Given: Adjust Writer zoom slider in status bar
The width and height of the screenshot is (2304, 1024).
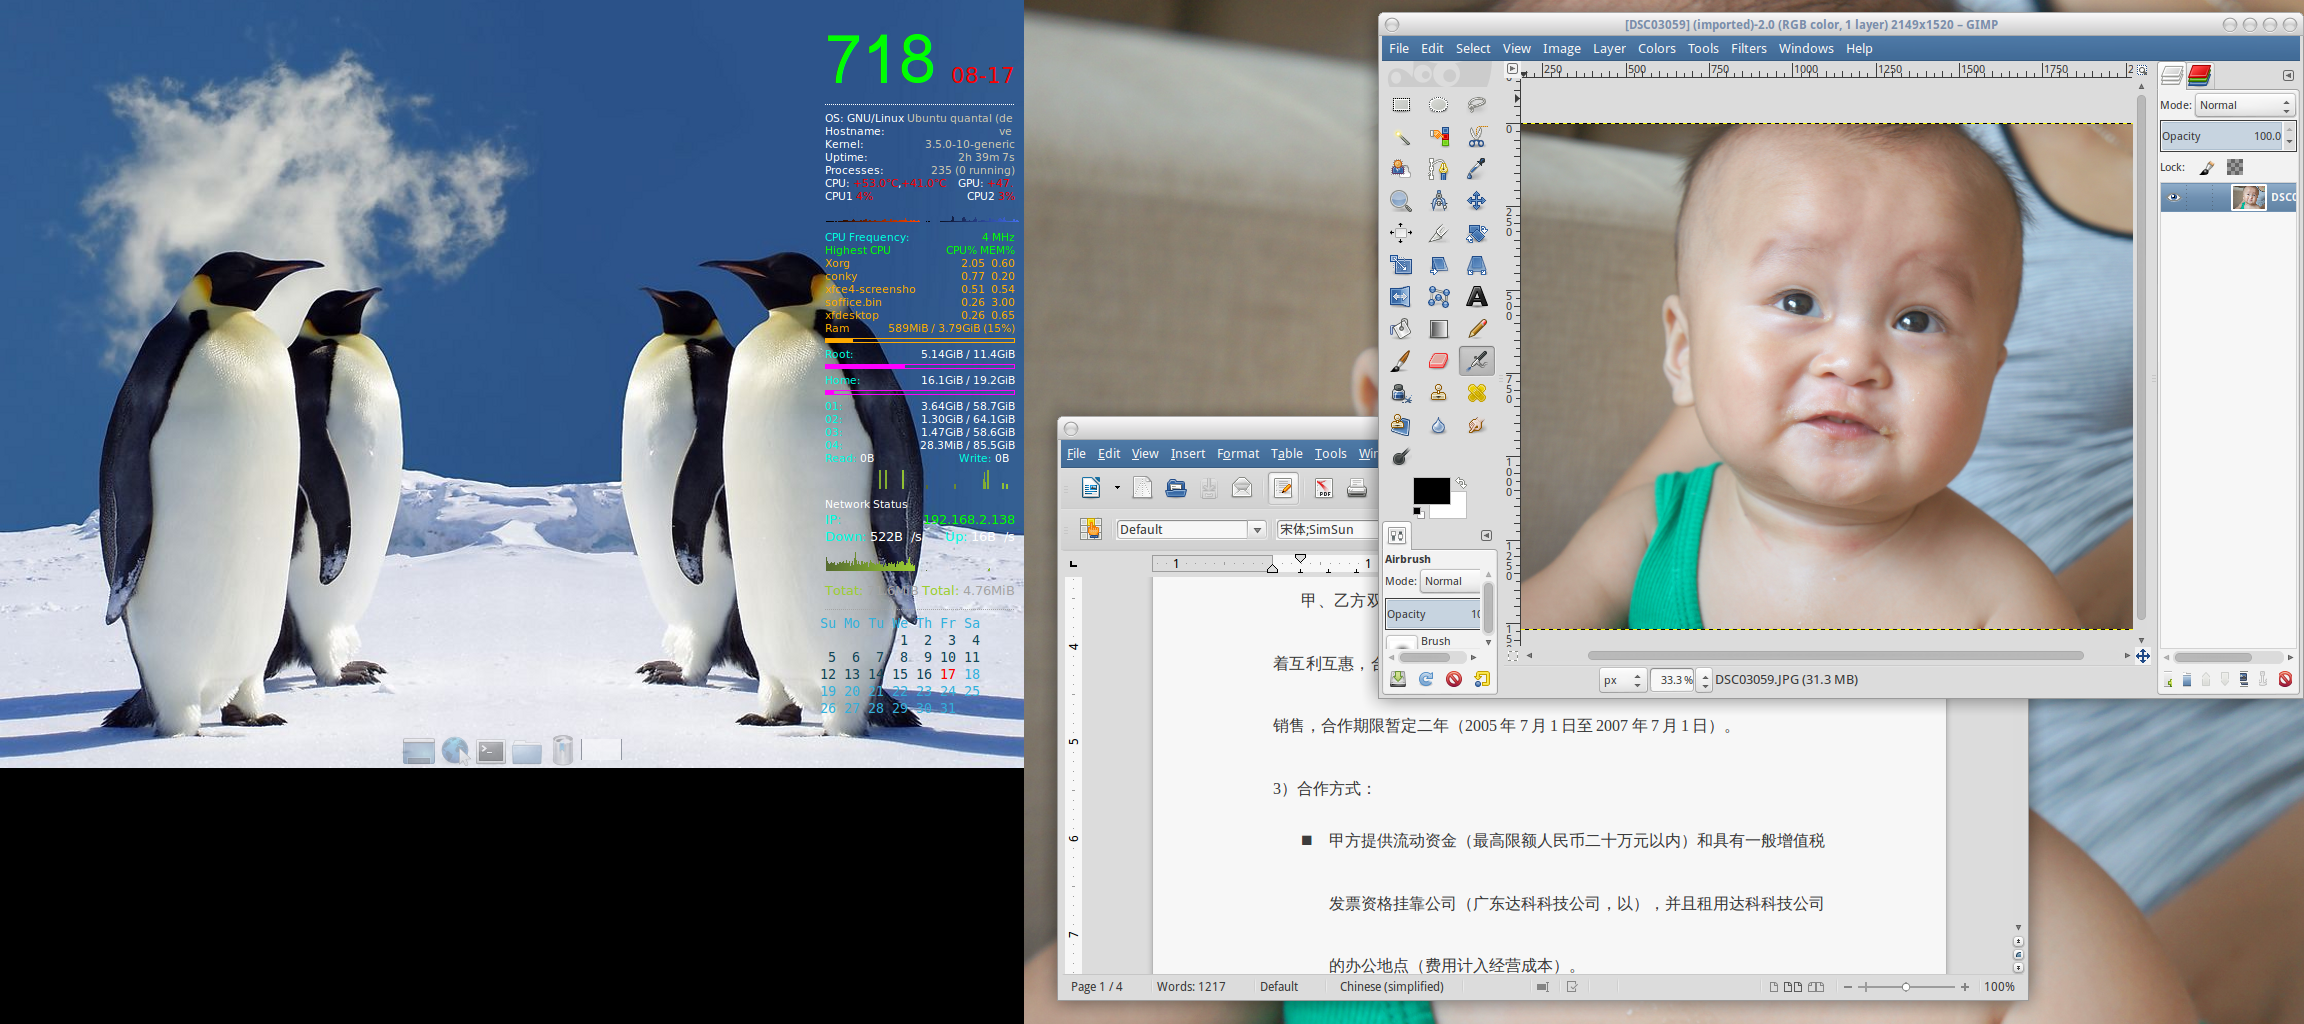Looking at the screenshot, I should 1906,987.
